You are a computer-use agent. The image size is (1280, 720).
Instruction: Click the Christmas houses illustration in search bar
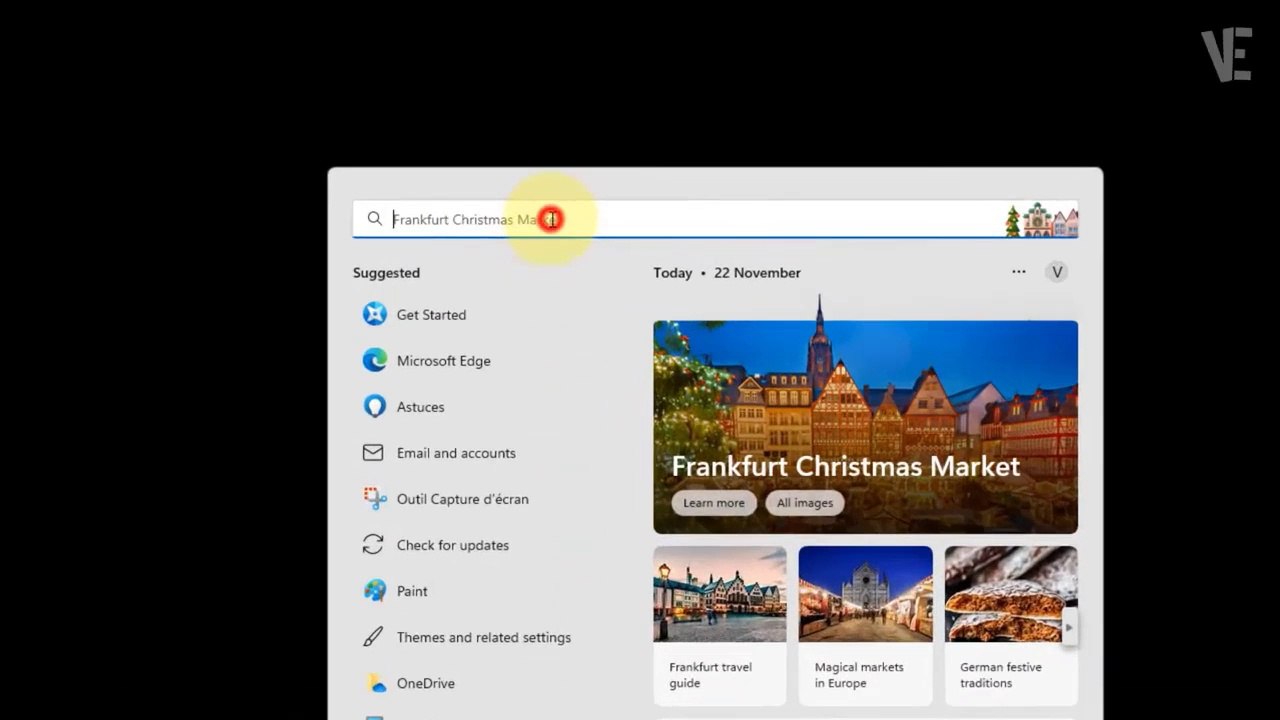(x=1041, y=220)
